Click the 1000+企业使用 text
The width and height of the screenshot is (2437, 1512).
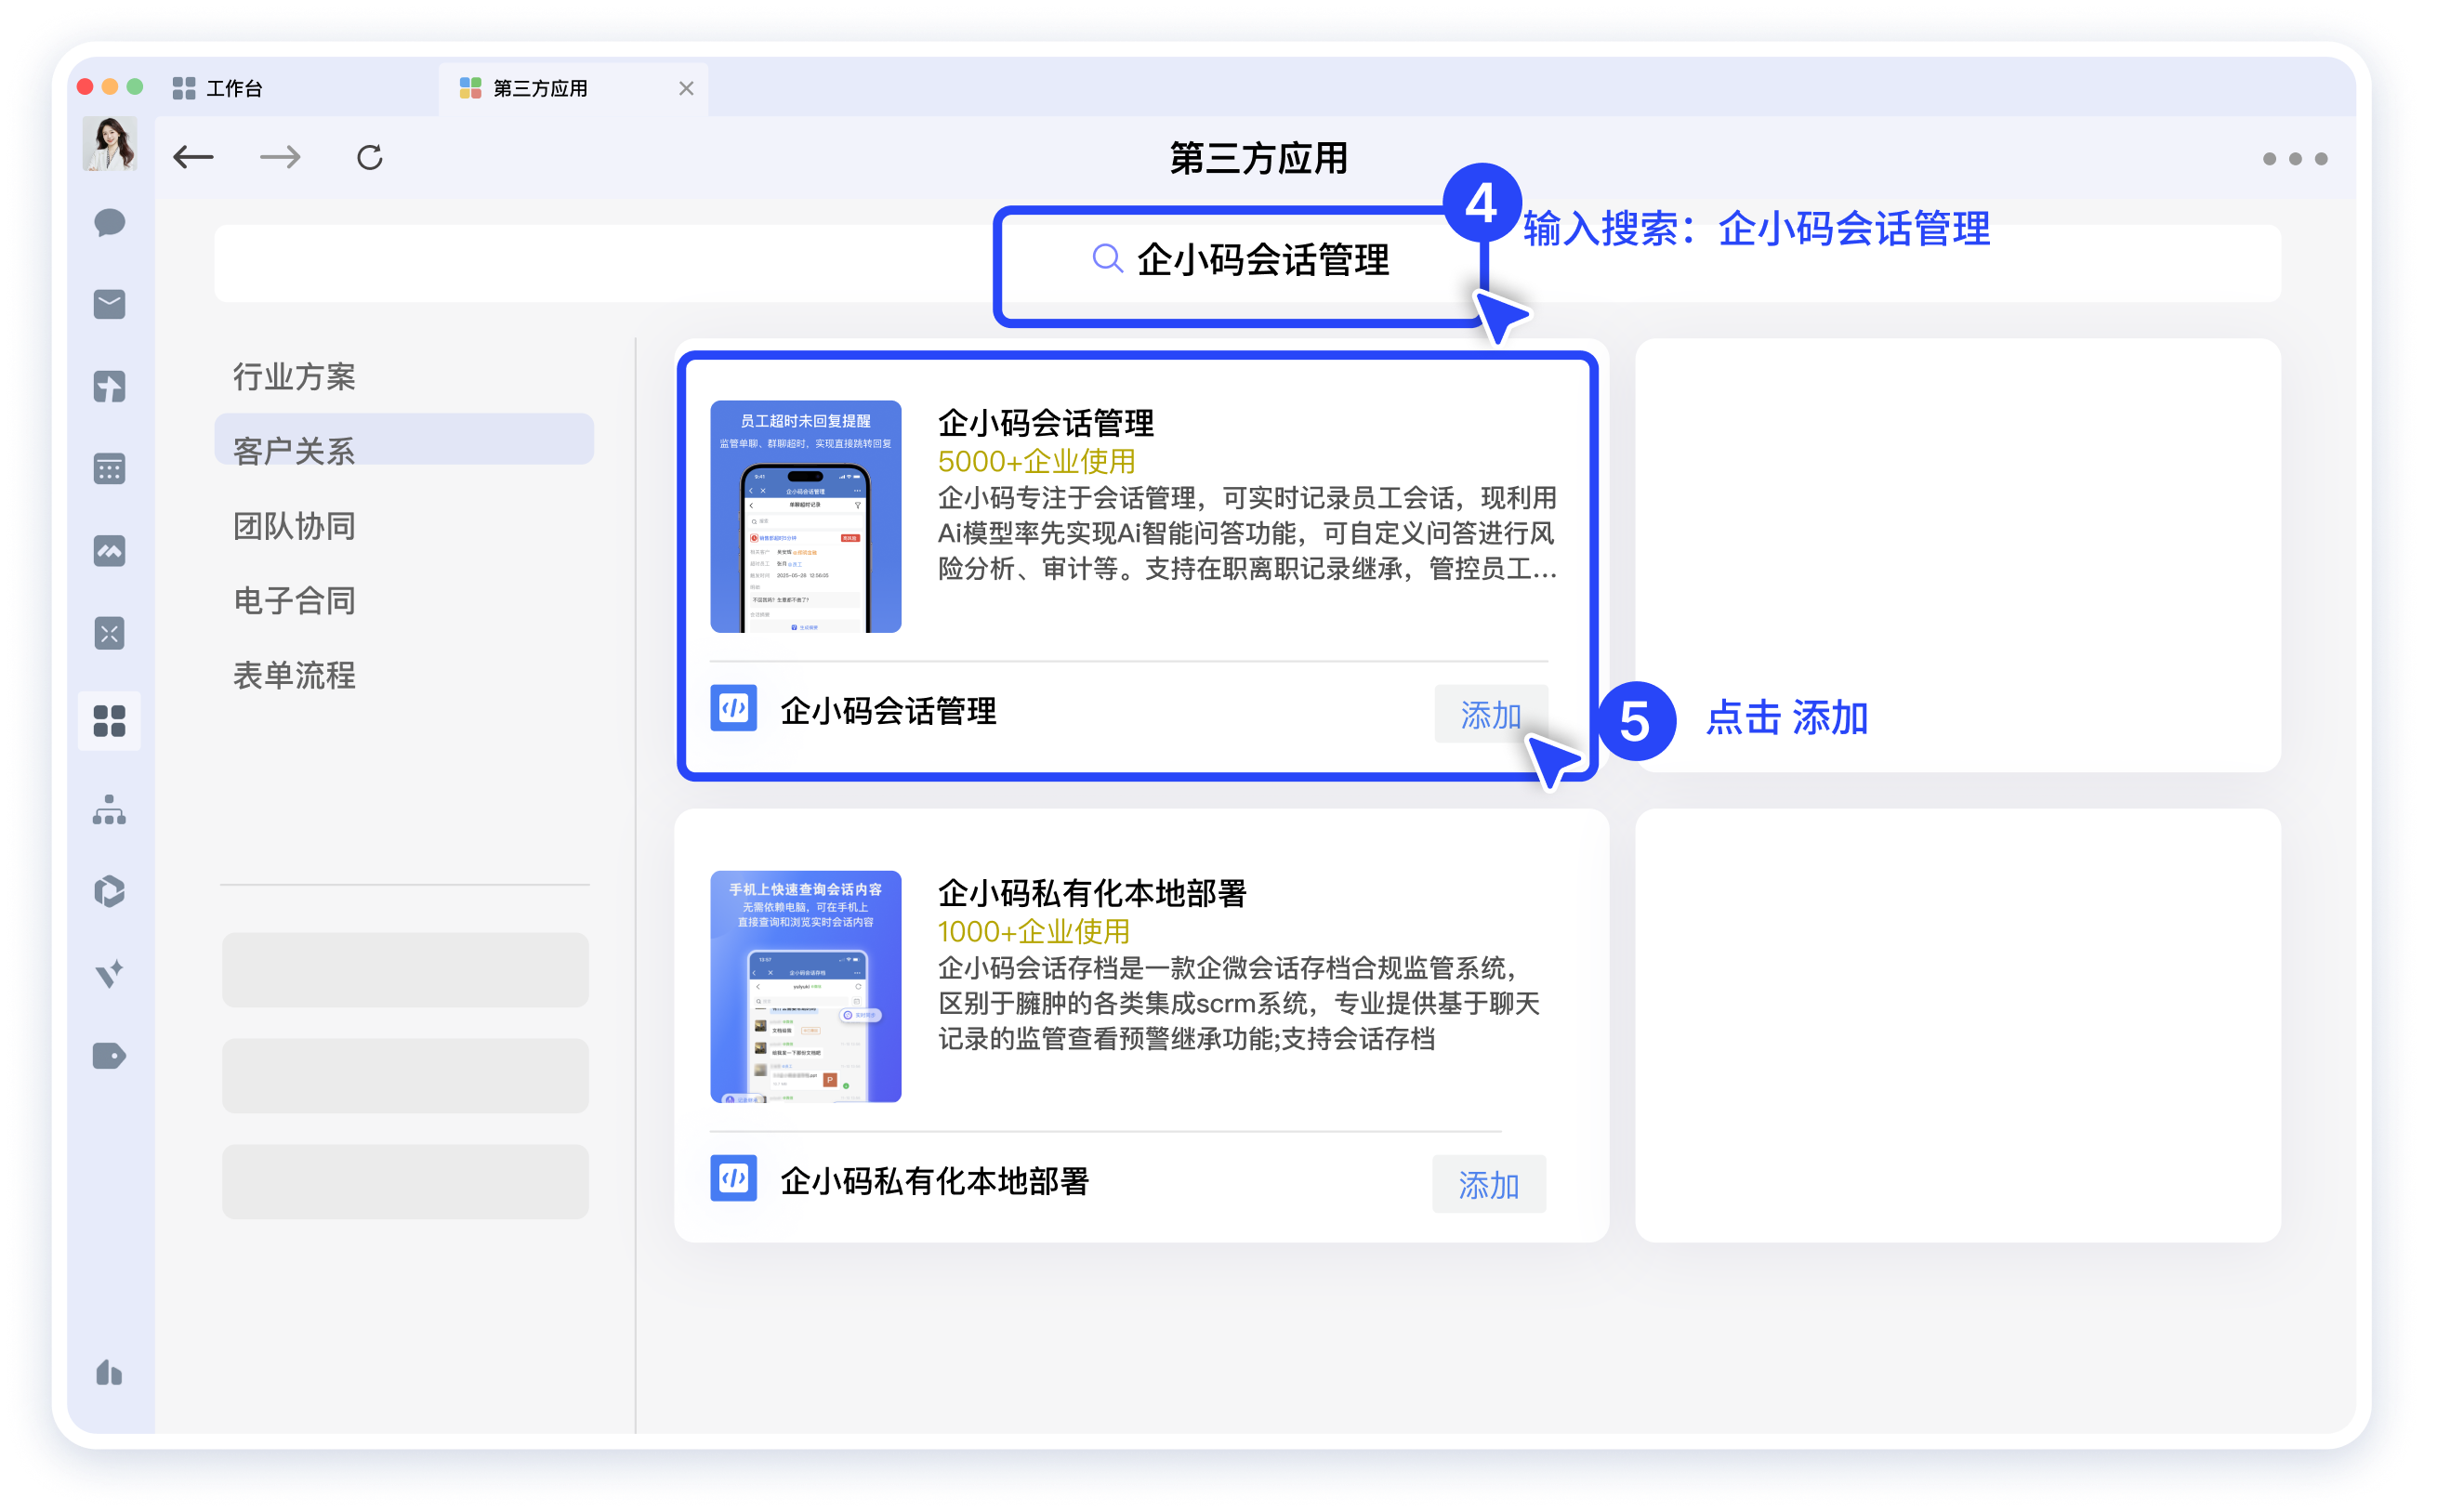point(1033,932)
